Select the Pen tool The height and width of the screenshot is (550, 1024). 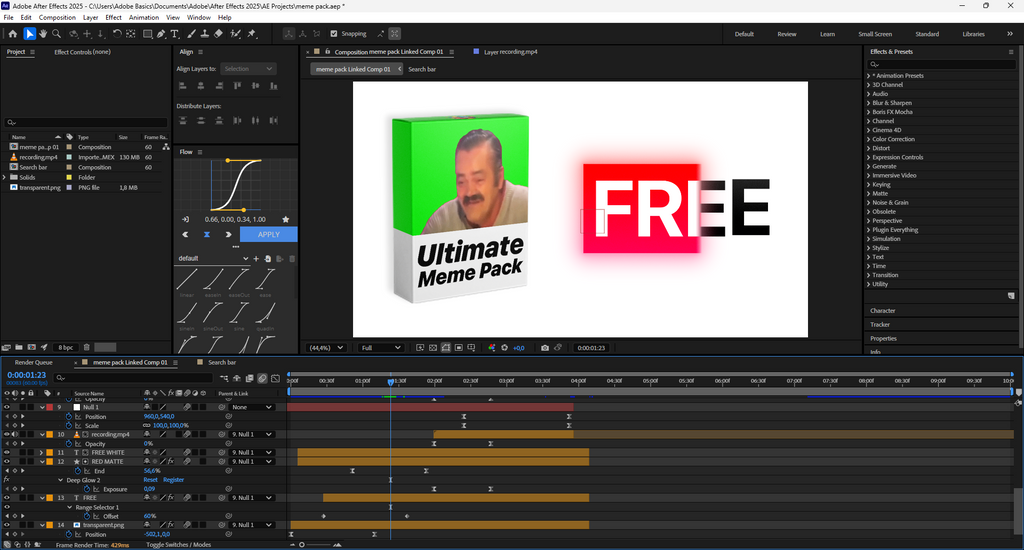[162, 34]
